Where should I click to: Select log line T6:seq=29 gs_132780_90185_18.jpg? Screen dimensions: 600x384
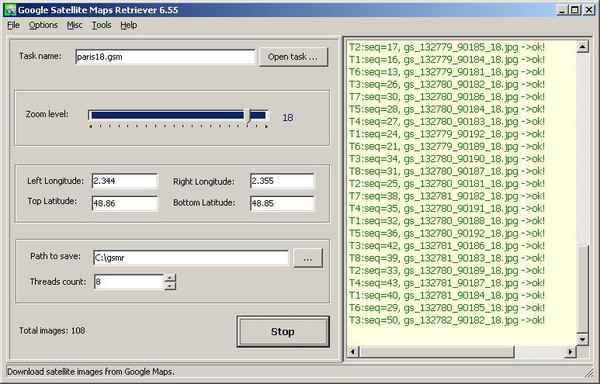tap(446, 308)
